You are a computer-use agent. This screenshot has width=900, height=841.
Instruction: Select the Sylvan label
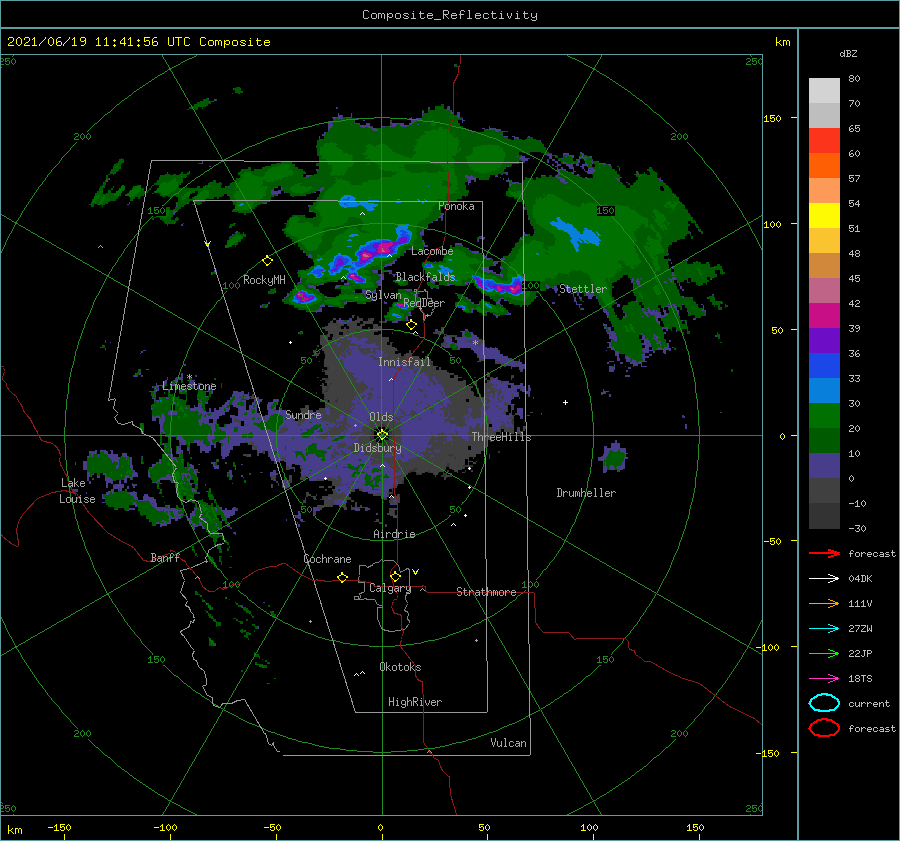(383, 295)
